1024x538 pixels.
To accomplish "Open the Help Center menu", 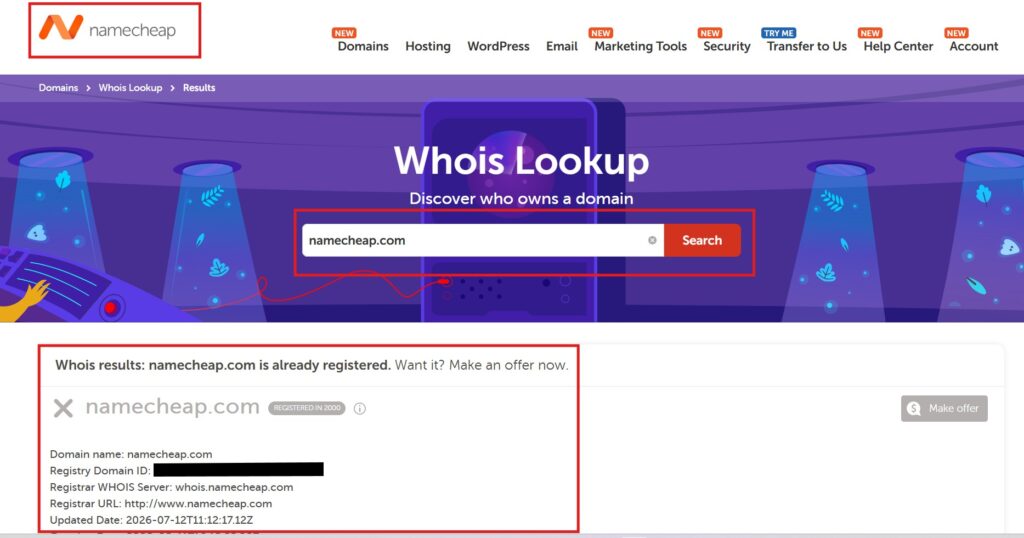I will [x=898, y=46].
